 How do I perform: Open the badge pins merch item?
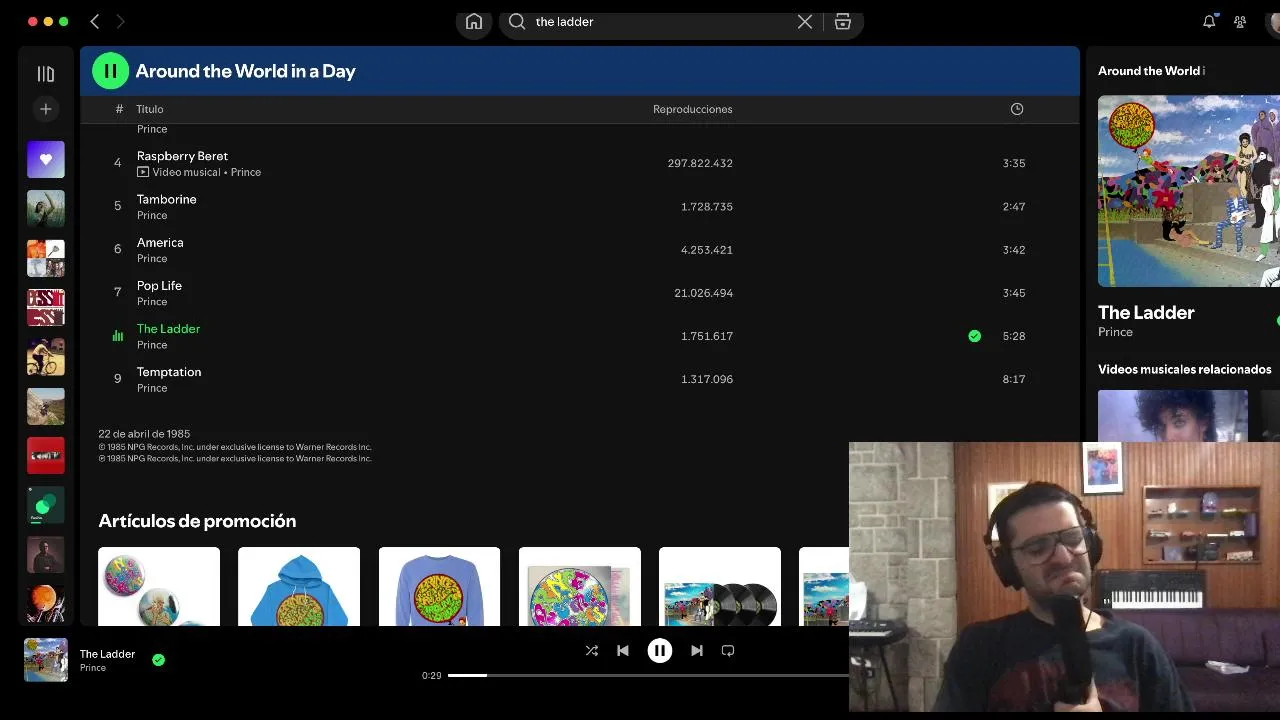point(159,587)
